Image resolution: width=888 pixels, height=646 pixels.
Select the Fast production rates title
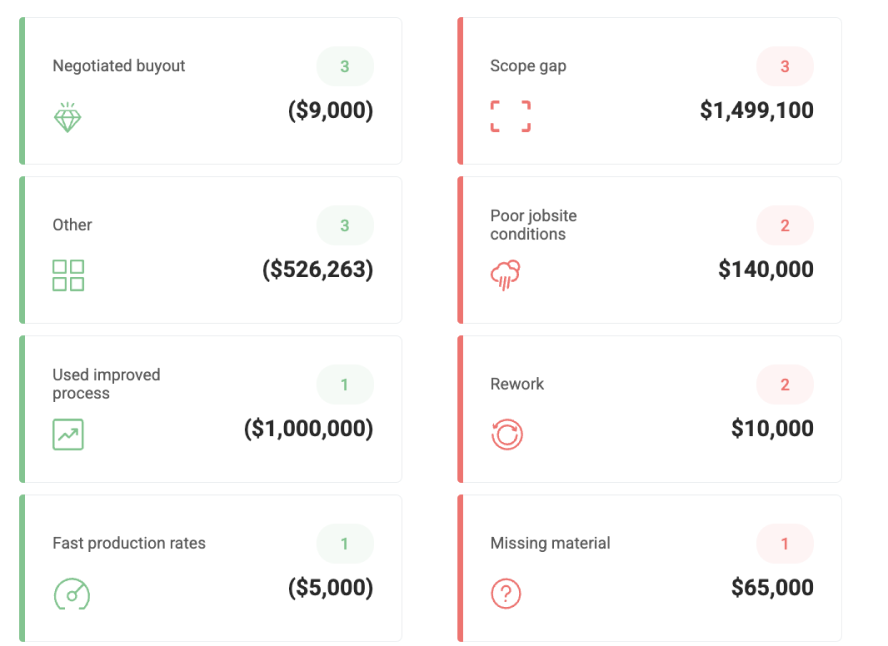(129, 543)
